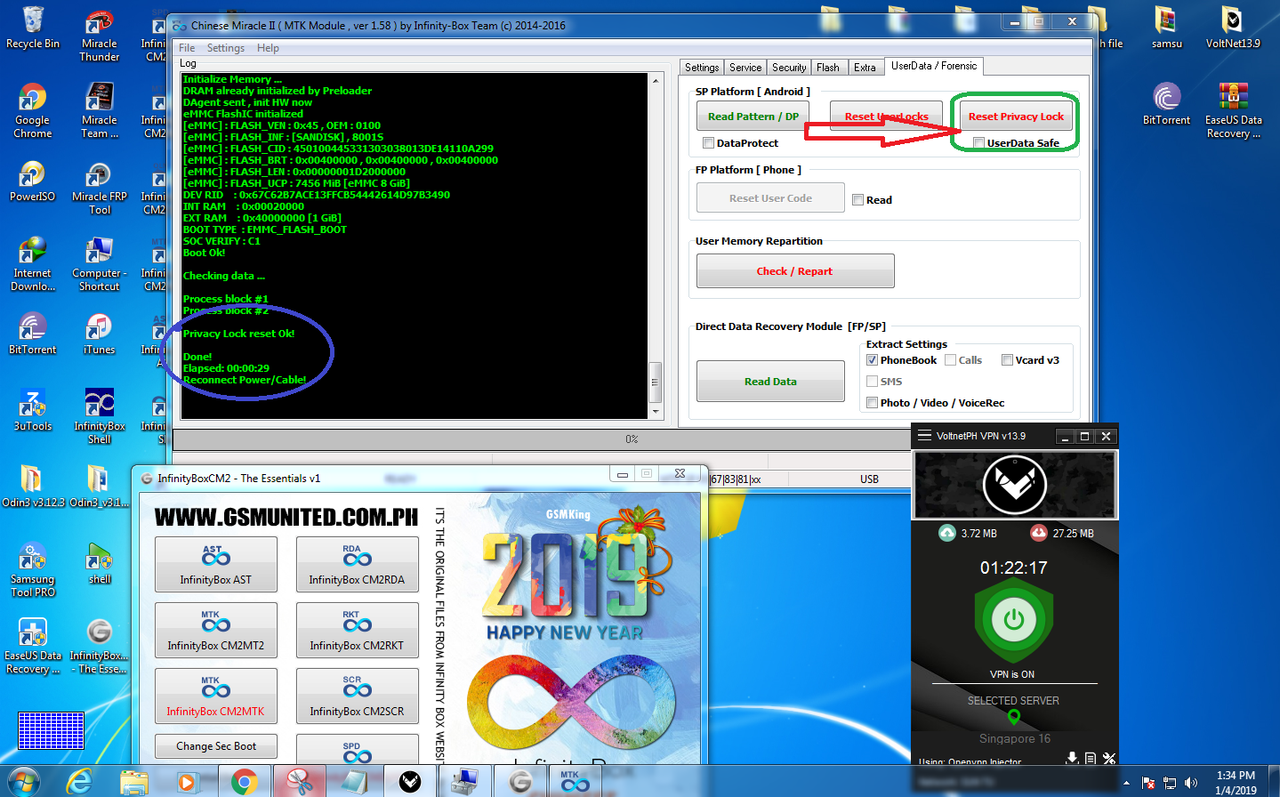Viewport: 1280px width, 797px height.
Task: Launch the Miracle FRP Tool shortcut
Action: (x=99, y=188)
